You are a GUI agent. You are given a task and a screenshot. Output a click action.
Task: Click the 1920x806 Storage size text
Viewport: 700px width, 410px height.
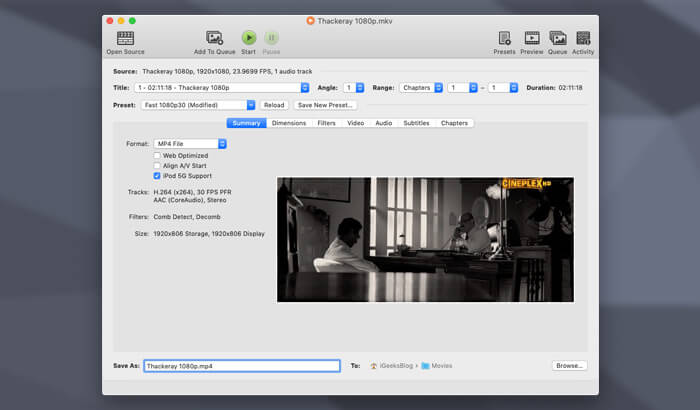coord(209,234)
